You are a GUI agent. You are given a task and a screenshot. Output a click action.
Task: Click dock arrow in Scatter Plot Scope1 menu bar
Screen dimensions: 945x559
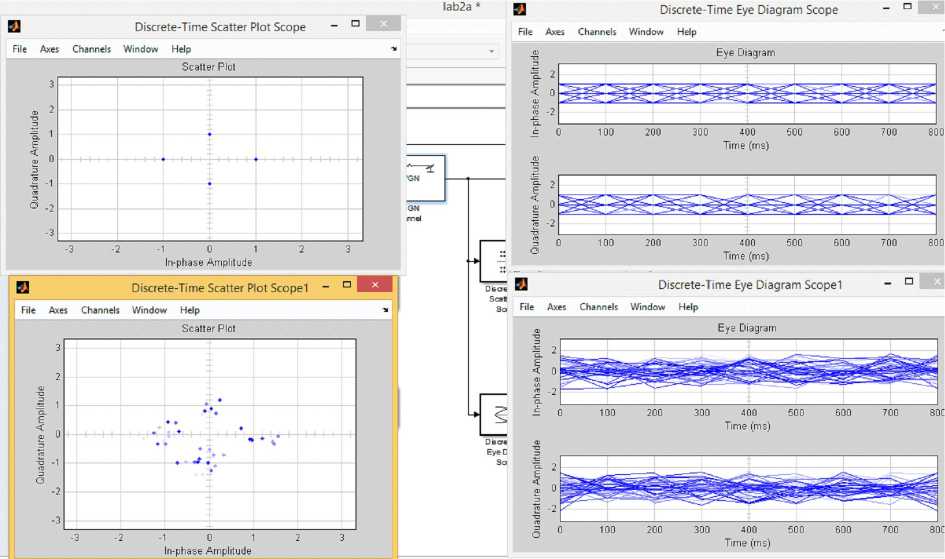point(385,311)
